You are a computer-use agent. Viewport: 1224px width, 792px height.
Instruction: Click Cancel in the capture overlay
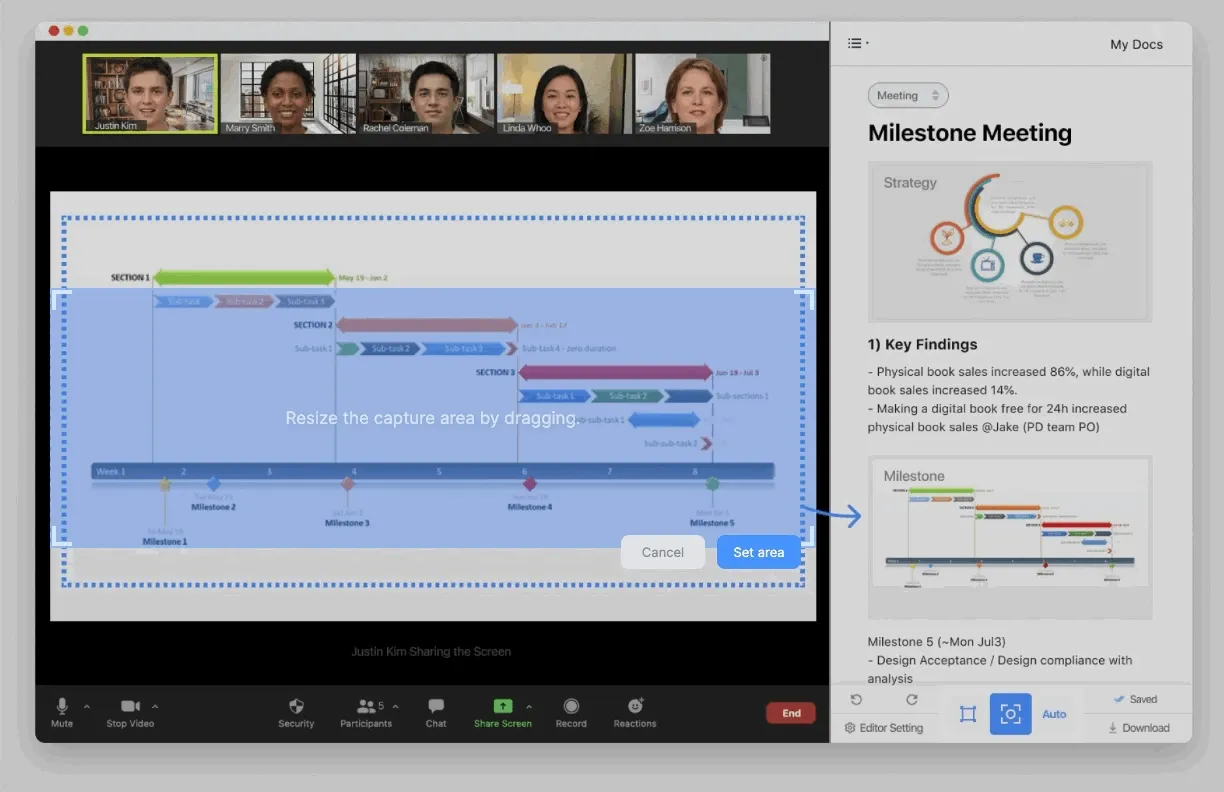(x=663, y=552)
